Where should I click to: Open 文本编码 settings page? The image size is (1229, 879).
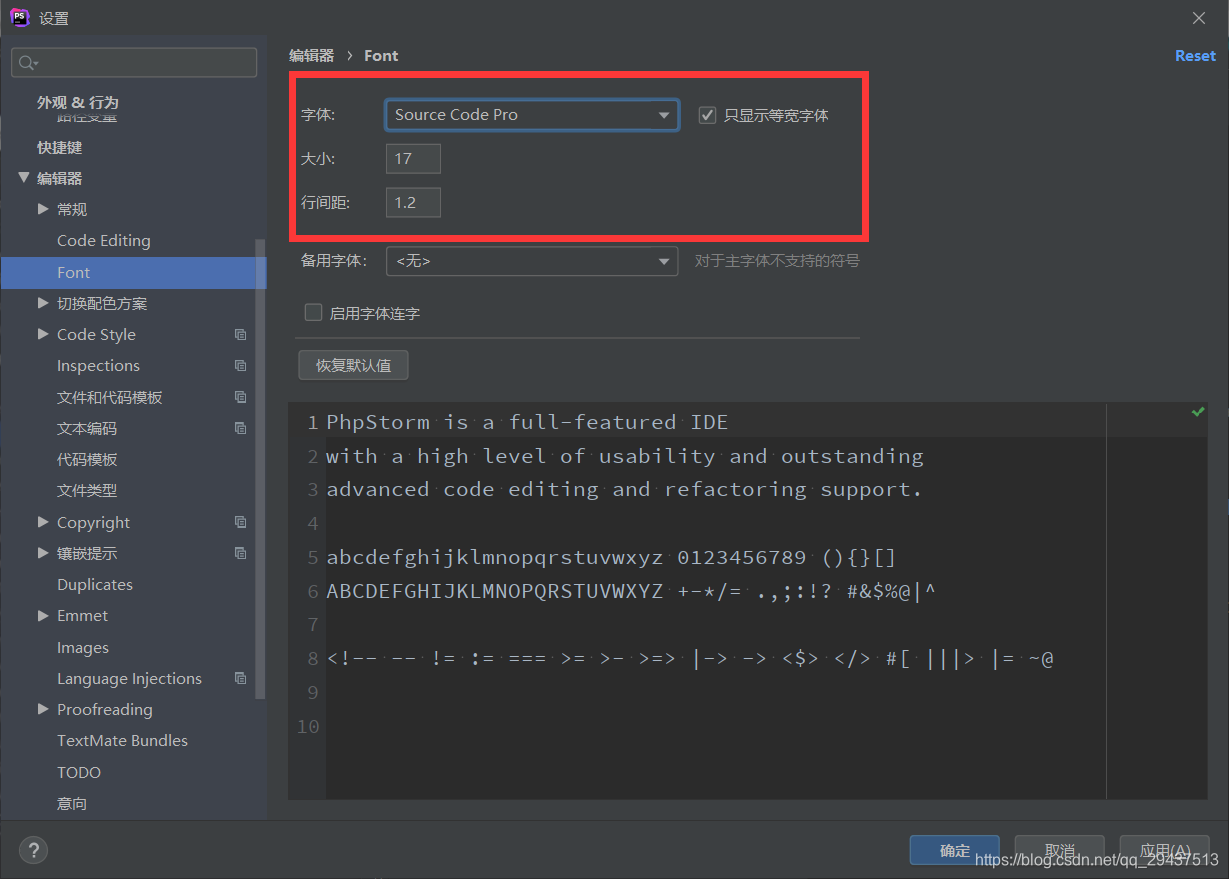(x=87, y=428)
